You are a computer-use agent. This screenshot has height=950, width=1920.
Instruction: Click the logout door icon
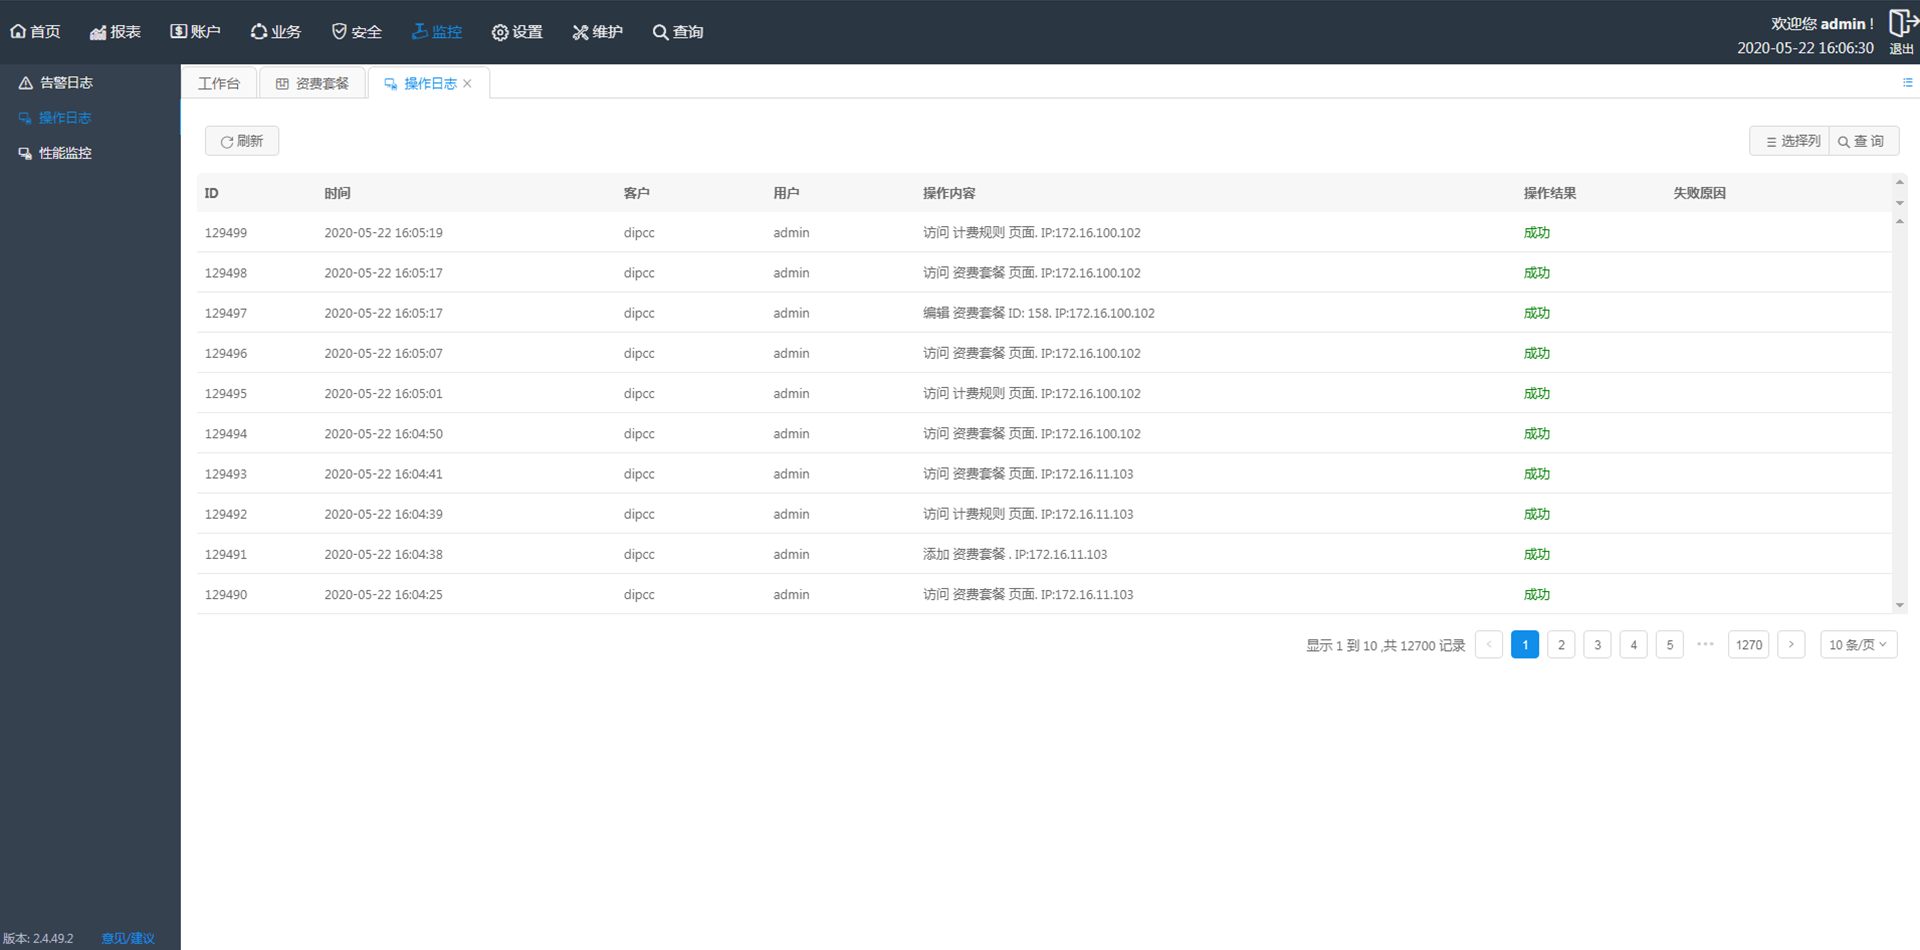point(1901,23)
